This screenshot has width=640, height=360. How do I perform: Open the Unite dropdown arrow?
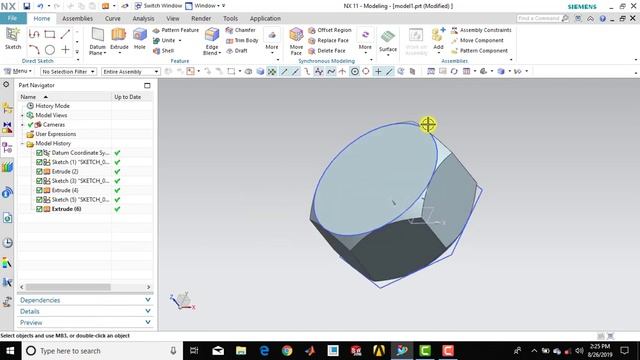[x=180, y=40]
